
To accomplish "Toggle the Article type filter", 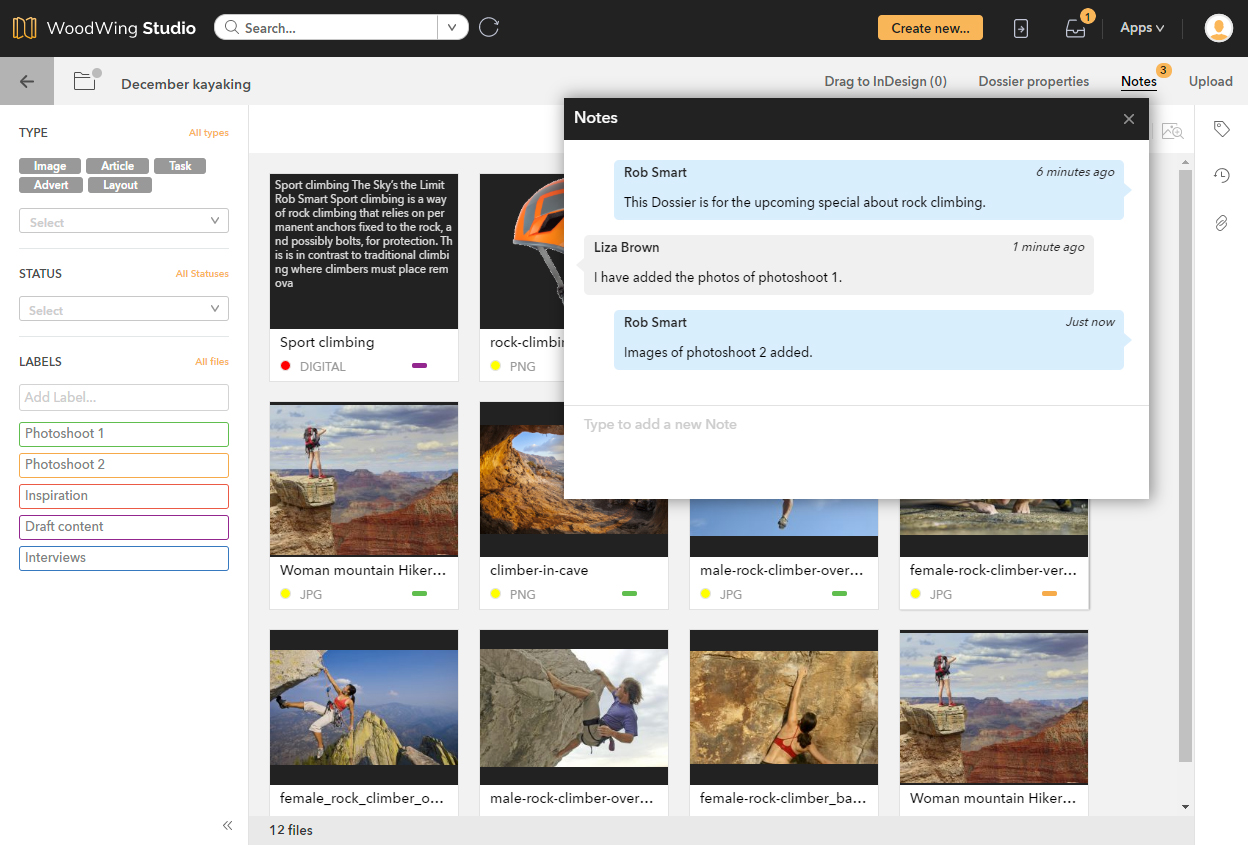I will 117,166.
